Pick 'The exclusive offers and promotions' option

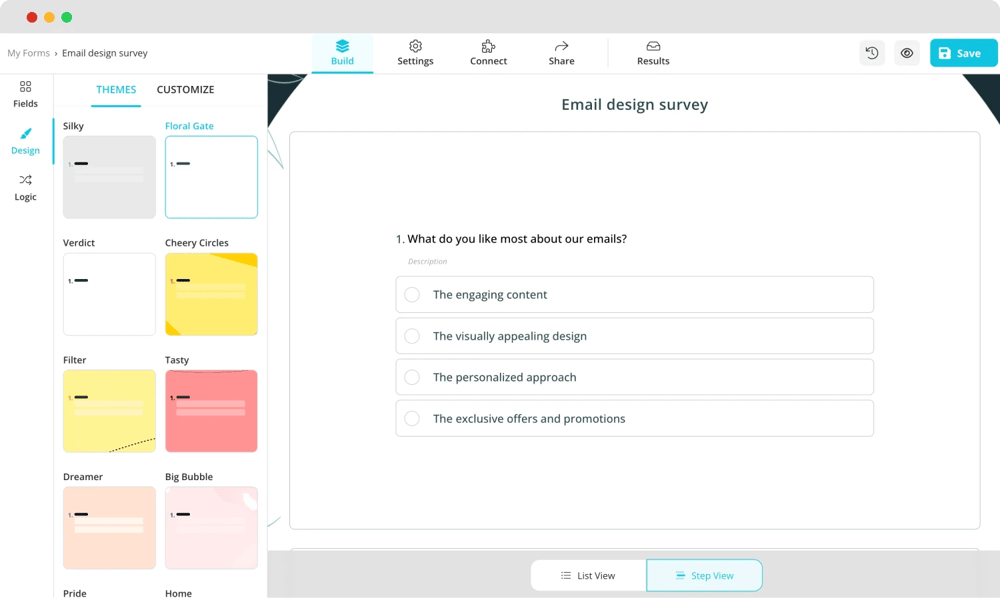point(412,419)
